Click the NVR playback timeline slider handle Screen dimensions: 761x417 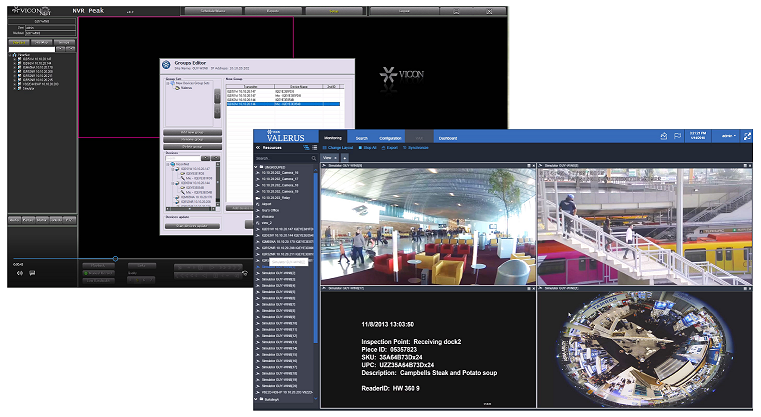[x=115, y=259]
